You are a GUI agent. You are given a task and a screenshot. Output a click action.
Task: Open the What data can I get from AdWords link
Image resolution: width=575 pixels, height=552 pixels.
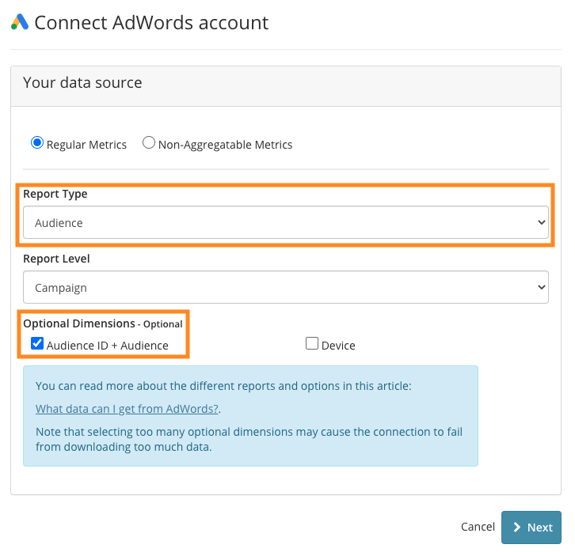coord(127,409)
